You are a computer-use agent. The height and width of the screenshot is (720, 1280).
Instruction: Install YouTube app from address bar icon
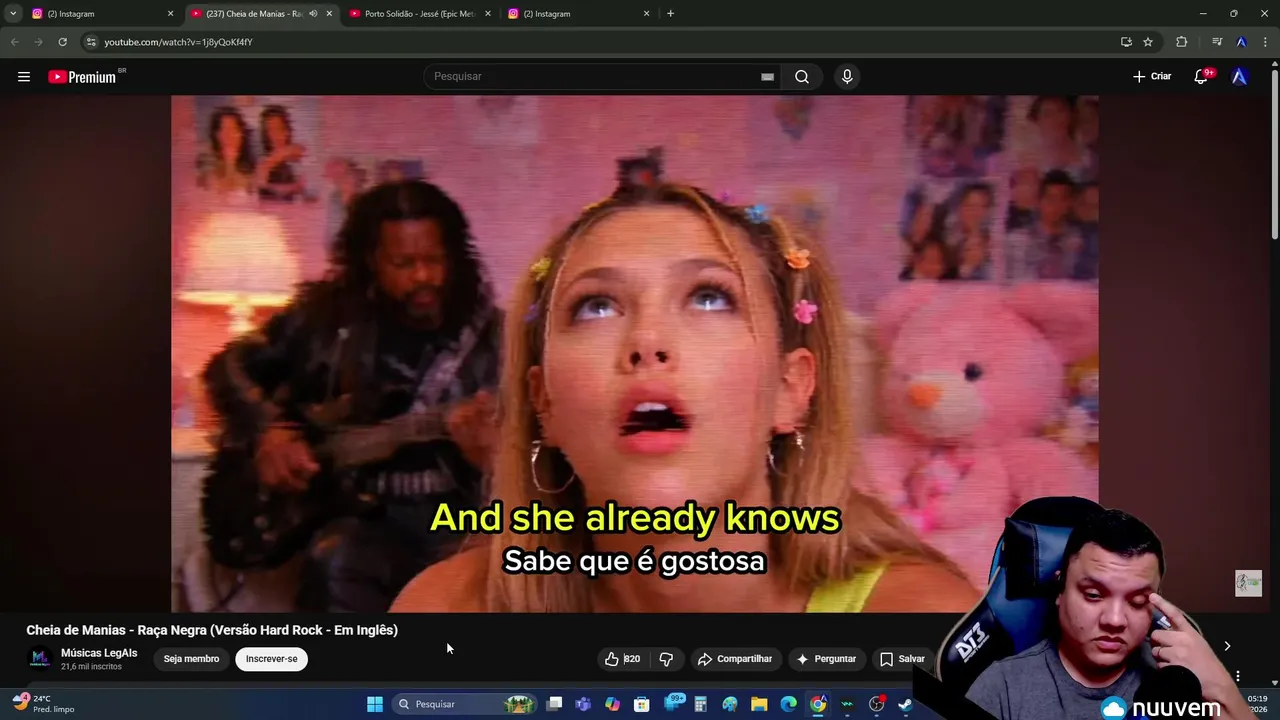coord(1126,42)
